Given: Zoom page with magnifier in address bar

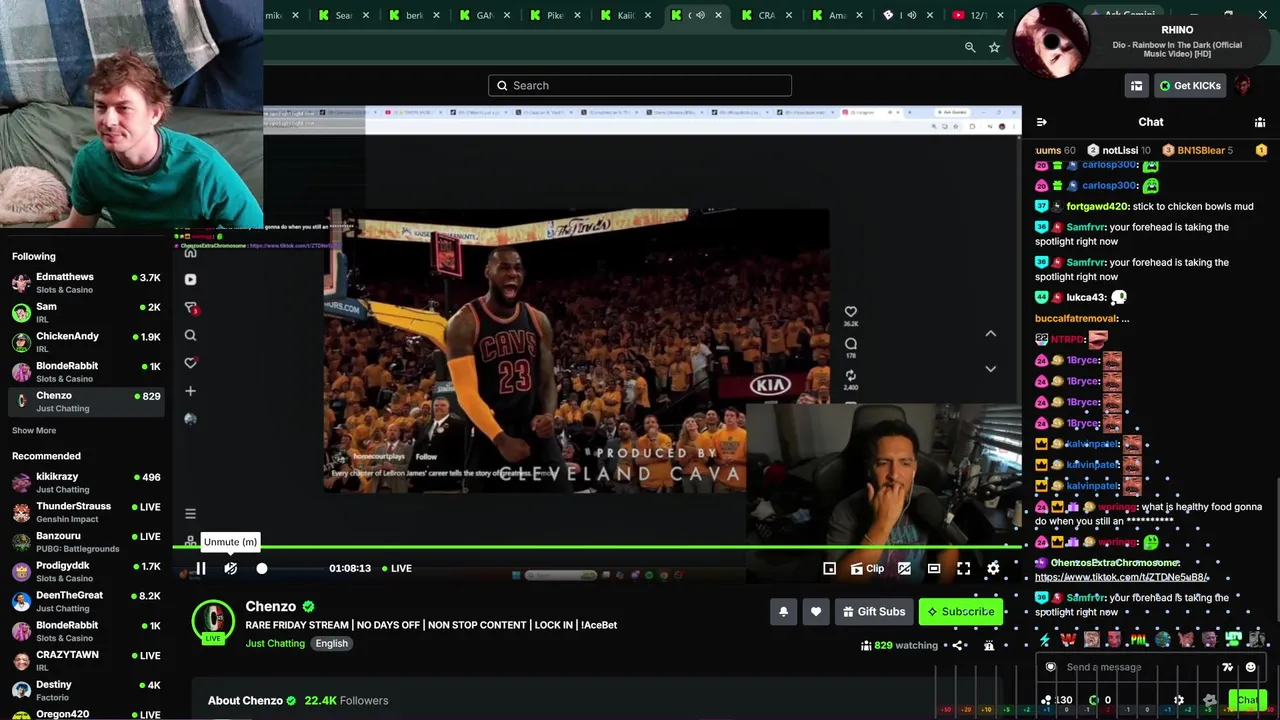Looking at the screenshot, I should [x=970, y=47].
